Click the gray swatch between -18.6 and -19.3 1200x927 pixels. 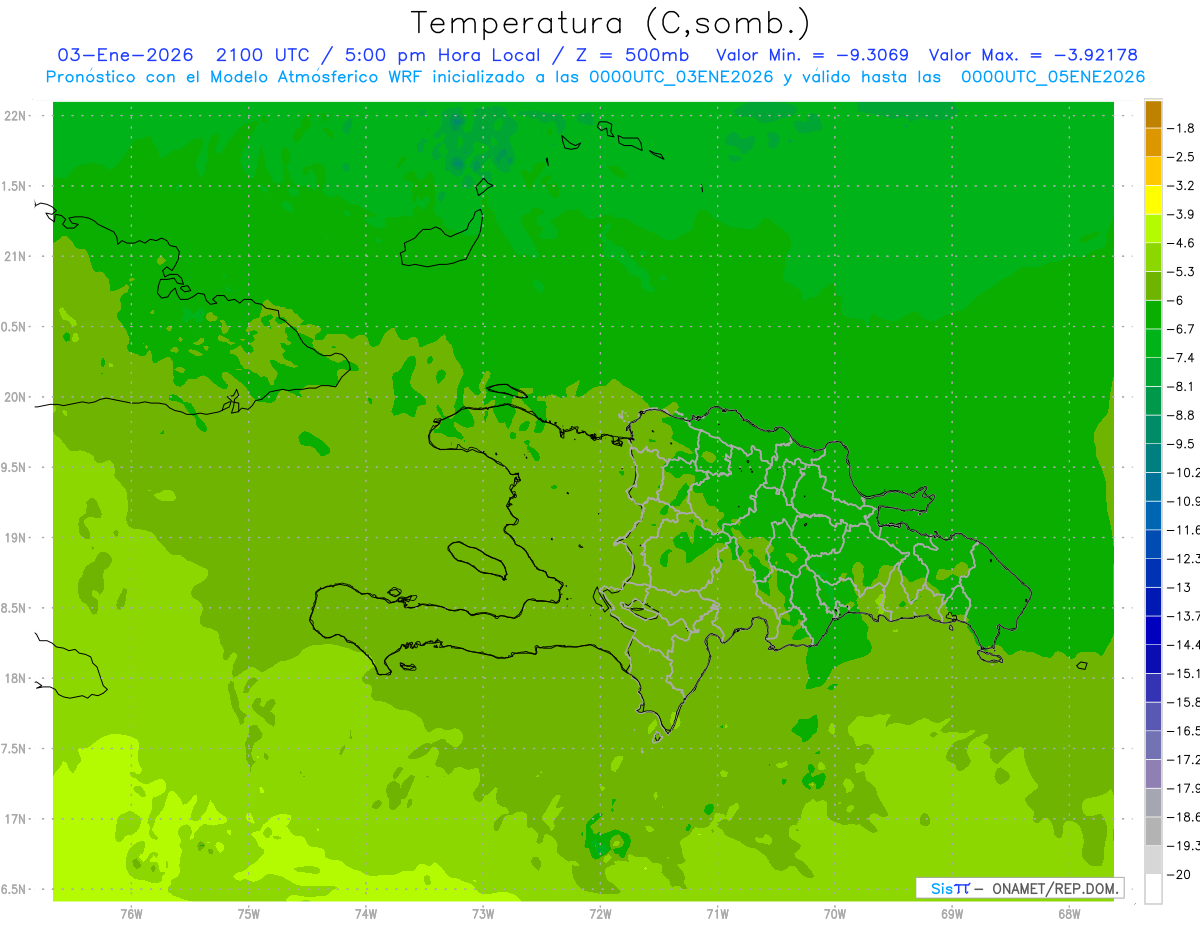(1153, 831)
